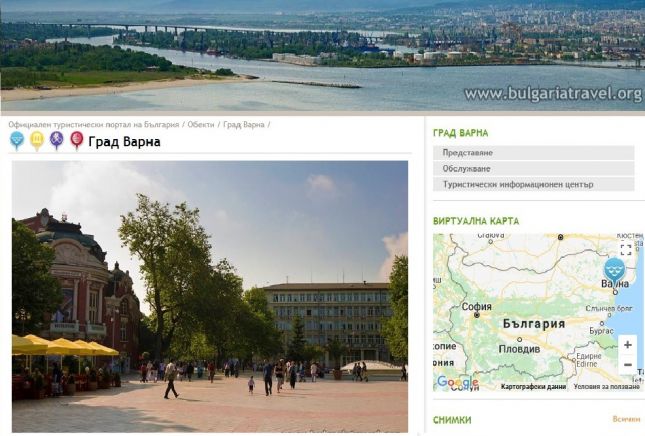Open Туристически информационен център section
This screenshot has height=436, width=645.
coord(534,184)
